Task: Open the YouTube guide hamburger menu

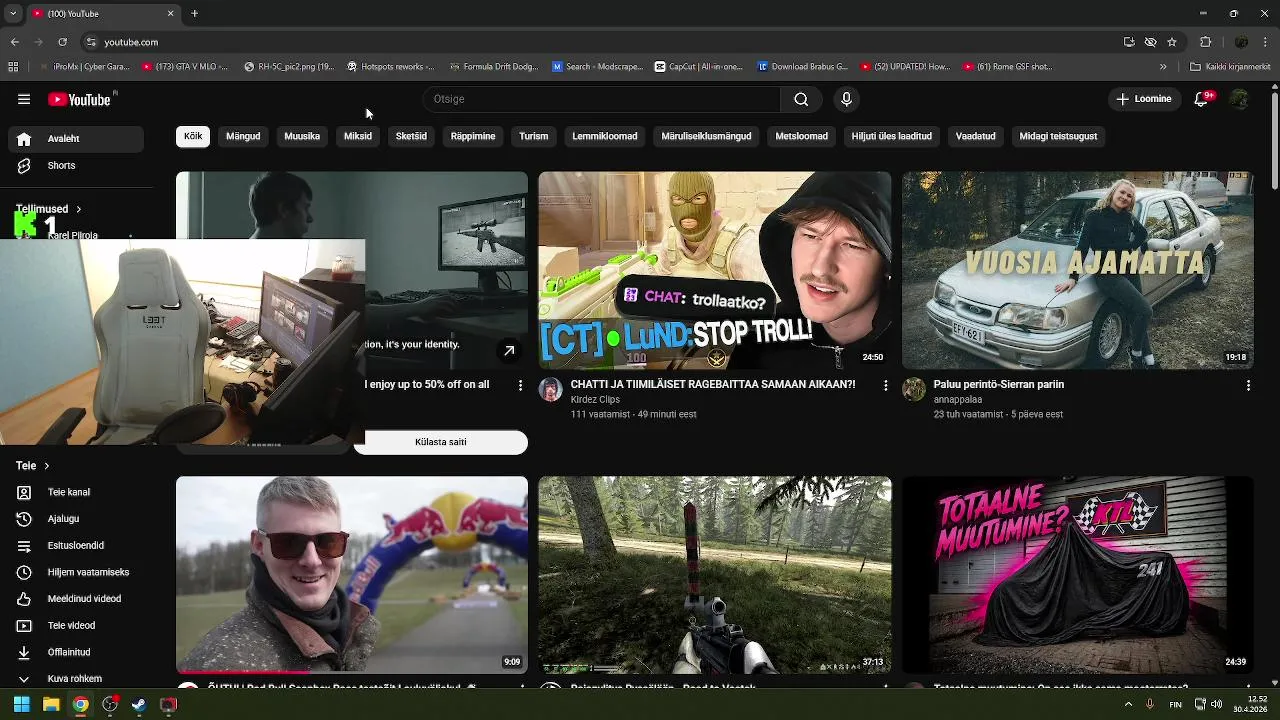Action: point(24,99)
